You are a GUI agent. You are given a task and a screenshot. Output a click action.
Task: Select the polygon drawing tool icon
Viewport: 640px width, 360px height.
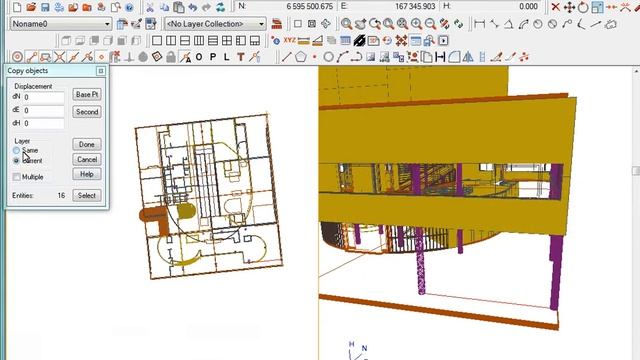(301, 57)
